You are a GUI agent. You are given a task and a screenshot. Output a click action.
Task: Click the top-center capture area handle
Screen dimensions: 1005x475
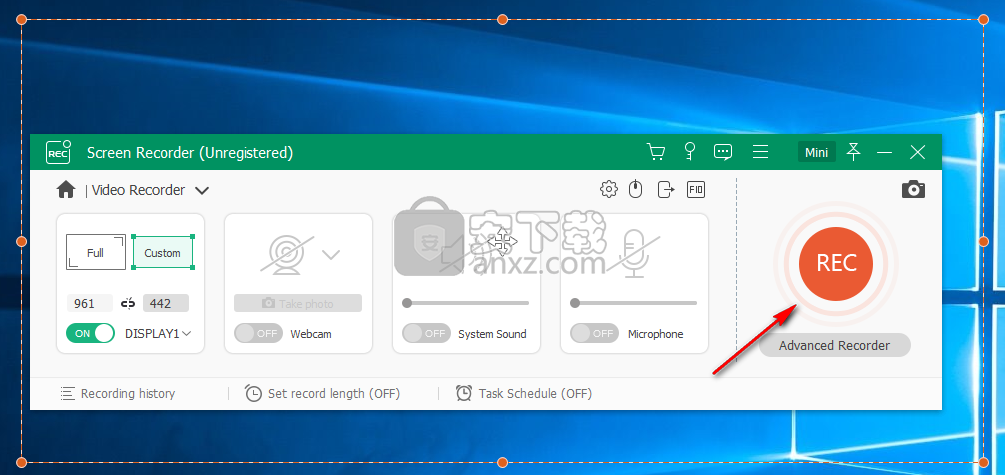pos(502,20)
